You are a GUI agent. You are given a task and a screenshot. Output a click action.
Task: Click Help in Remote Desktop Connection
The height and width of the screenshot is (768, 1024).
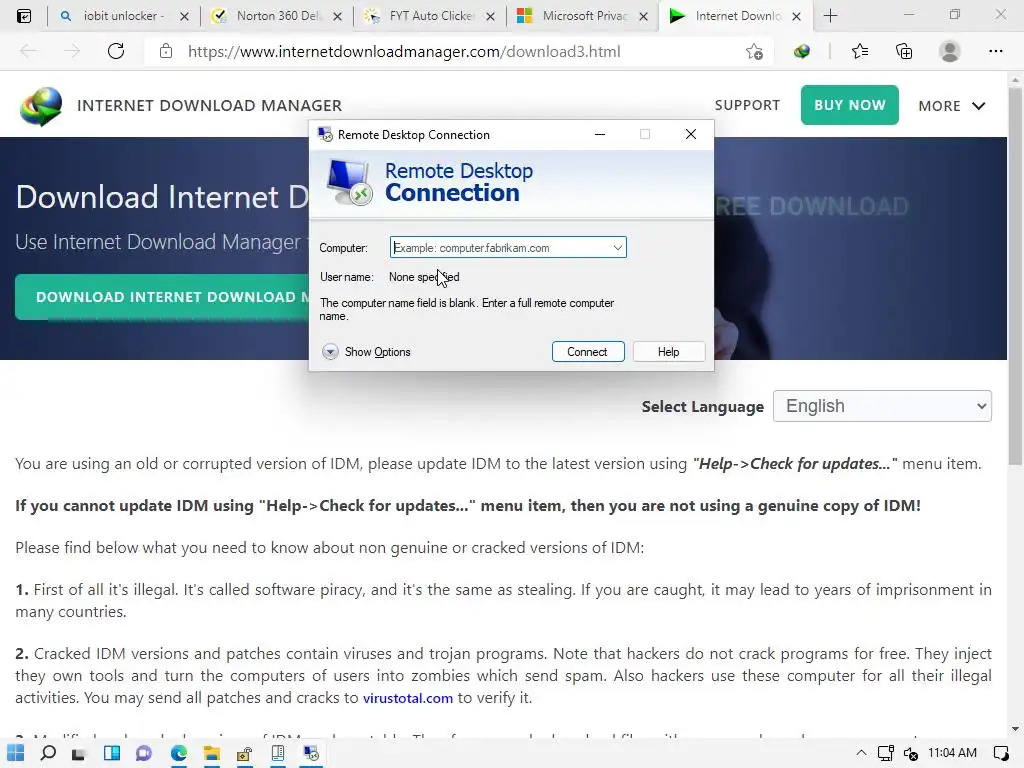(669, 352)
